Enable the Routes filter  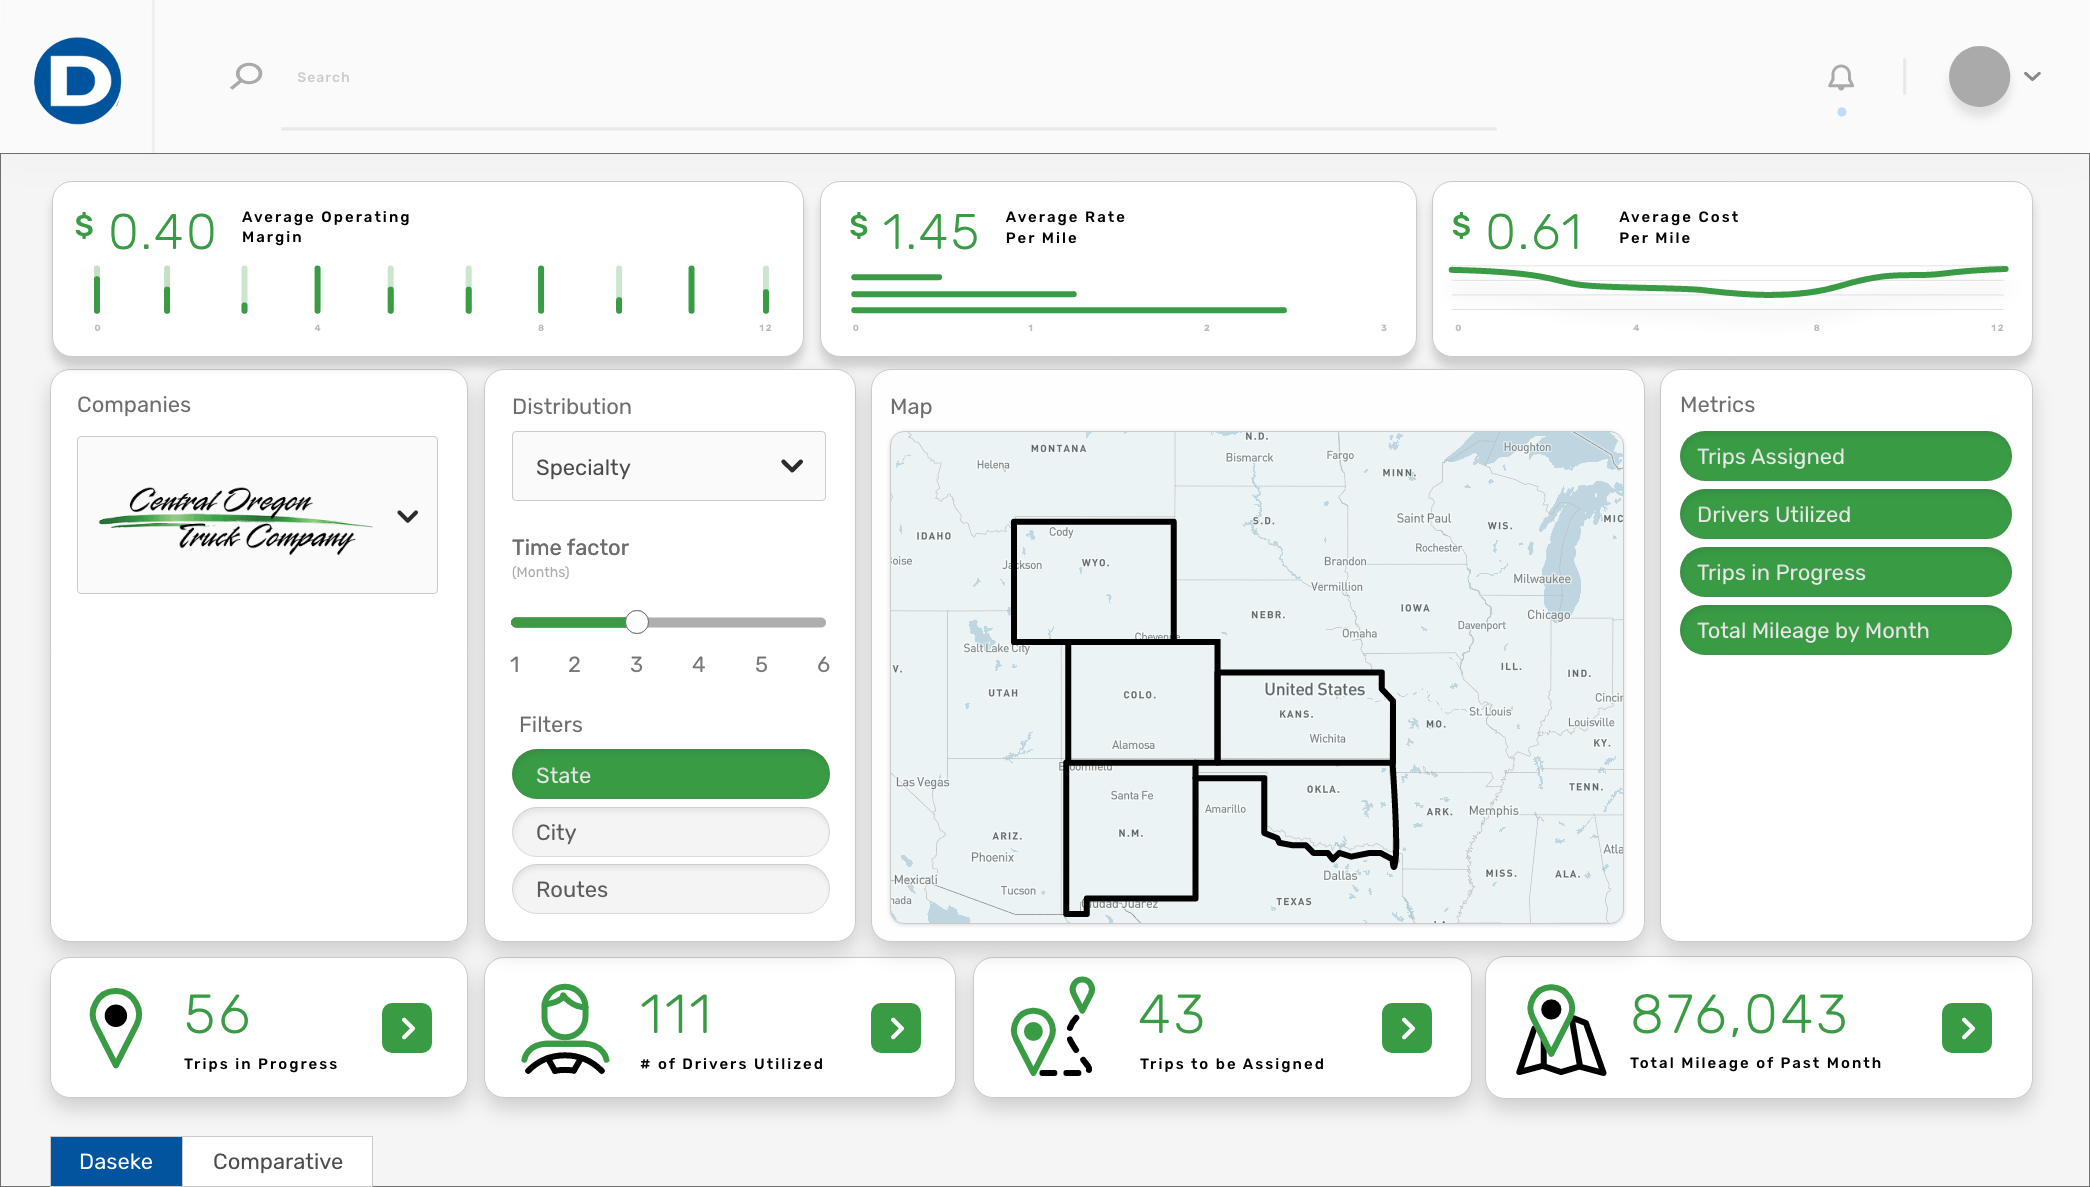(670, 889)
